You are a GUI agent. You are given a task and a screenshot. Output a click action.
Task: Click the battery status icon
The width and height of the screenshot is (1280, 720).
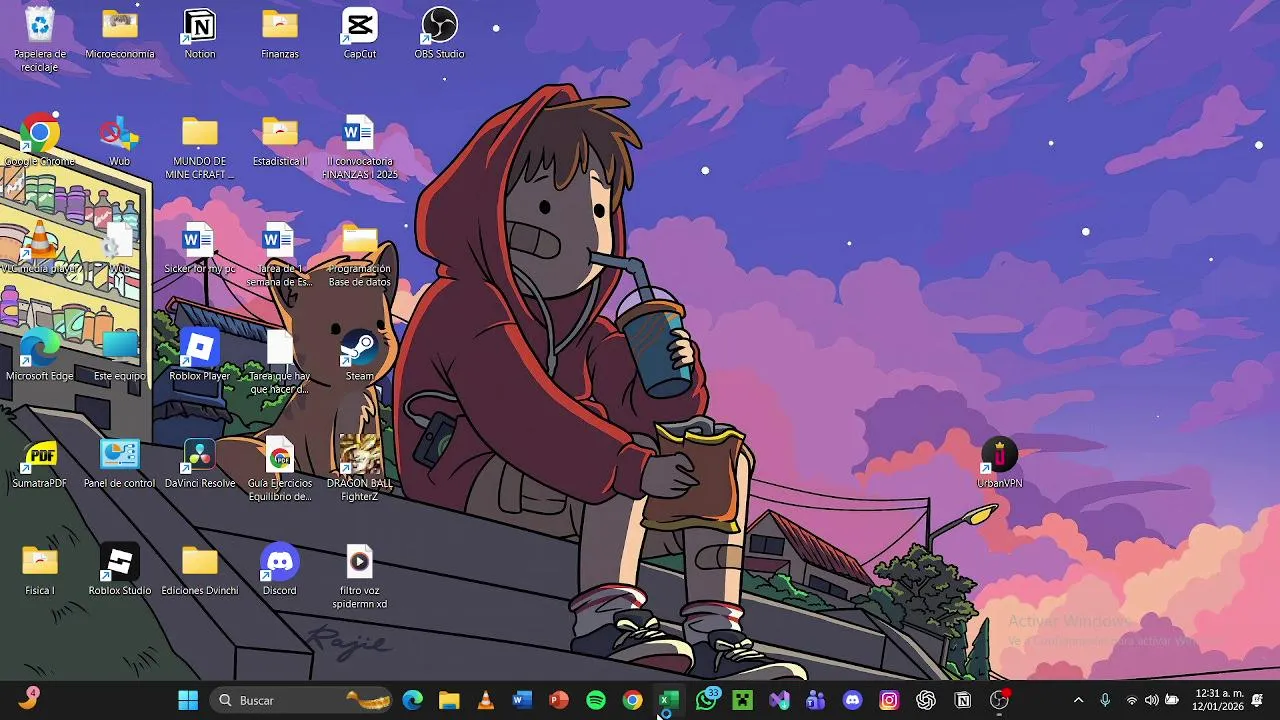coord(1172,700)
